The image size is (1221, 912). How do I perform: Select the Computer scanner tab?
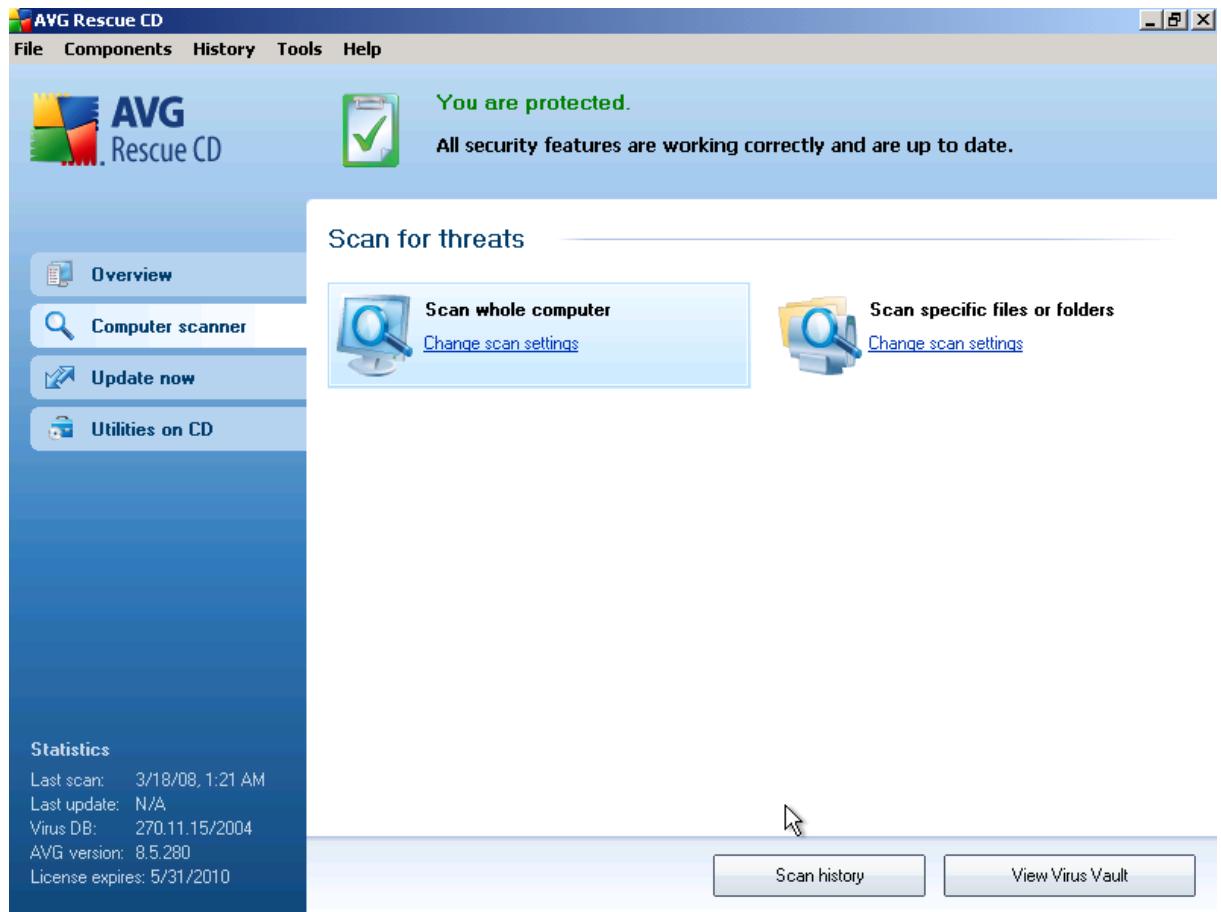click(x=168, y=326)
